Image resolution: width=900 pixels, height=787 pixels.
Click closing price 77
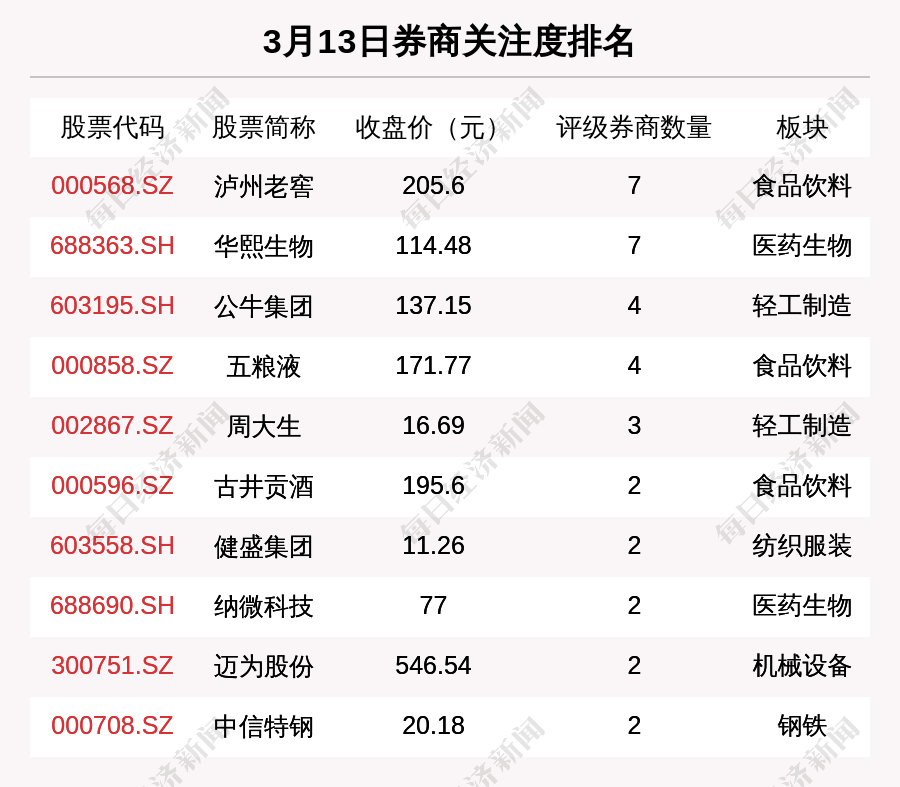433,606
